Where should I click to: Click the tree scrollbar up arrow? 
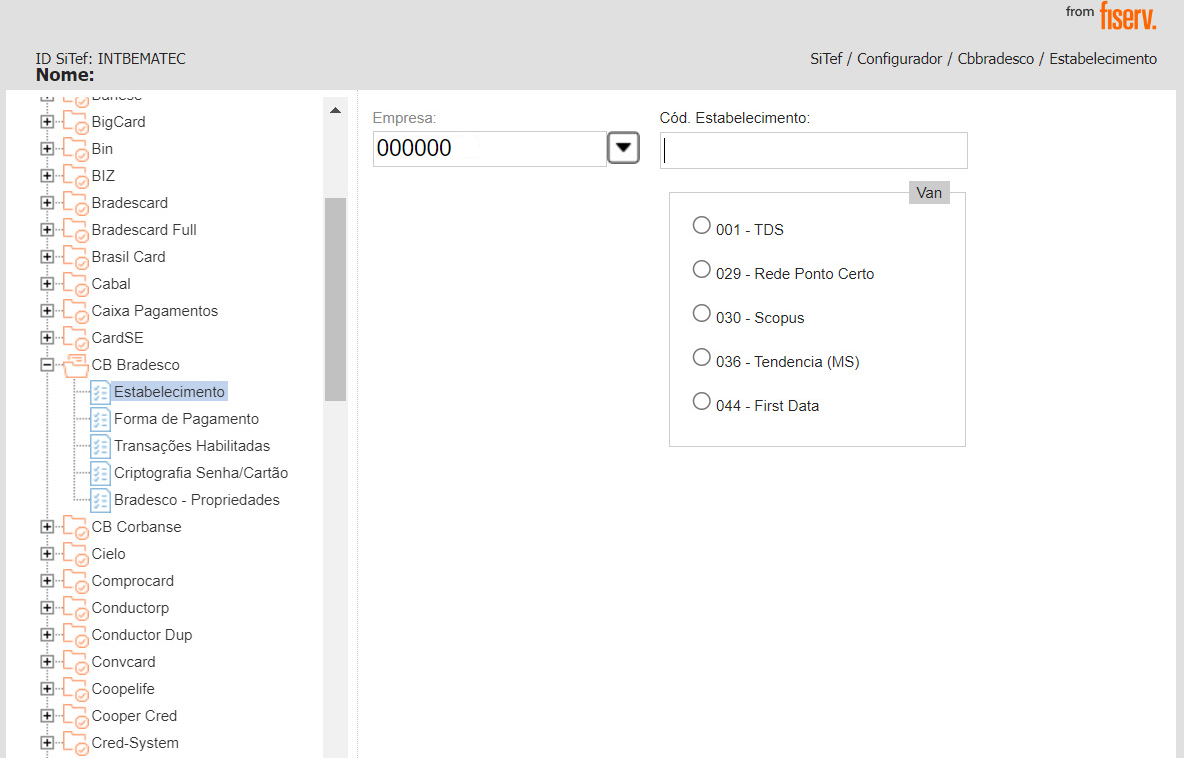coord(335,110)
